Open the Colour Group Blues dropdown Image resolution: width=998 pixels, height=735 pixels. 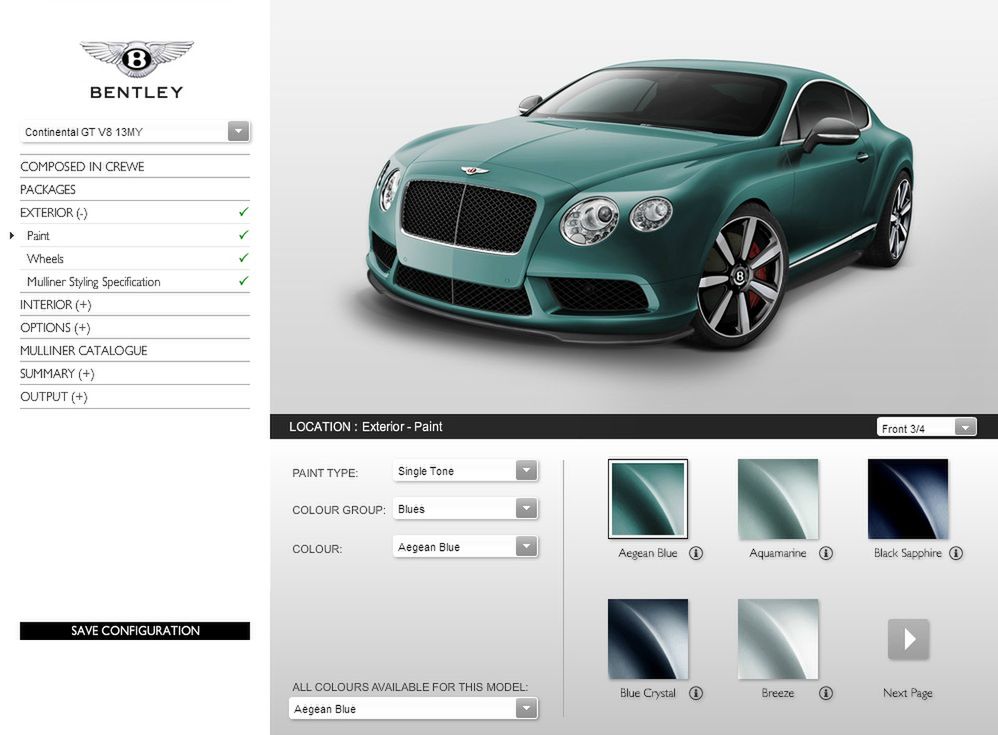(x=465, y=509)
